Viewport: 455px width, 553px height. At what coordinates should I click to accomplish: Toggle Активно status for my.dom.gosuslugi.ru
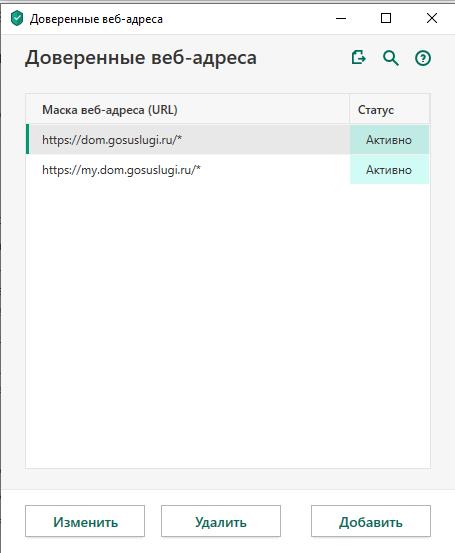pyautogui.click(x=389, y=170)
